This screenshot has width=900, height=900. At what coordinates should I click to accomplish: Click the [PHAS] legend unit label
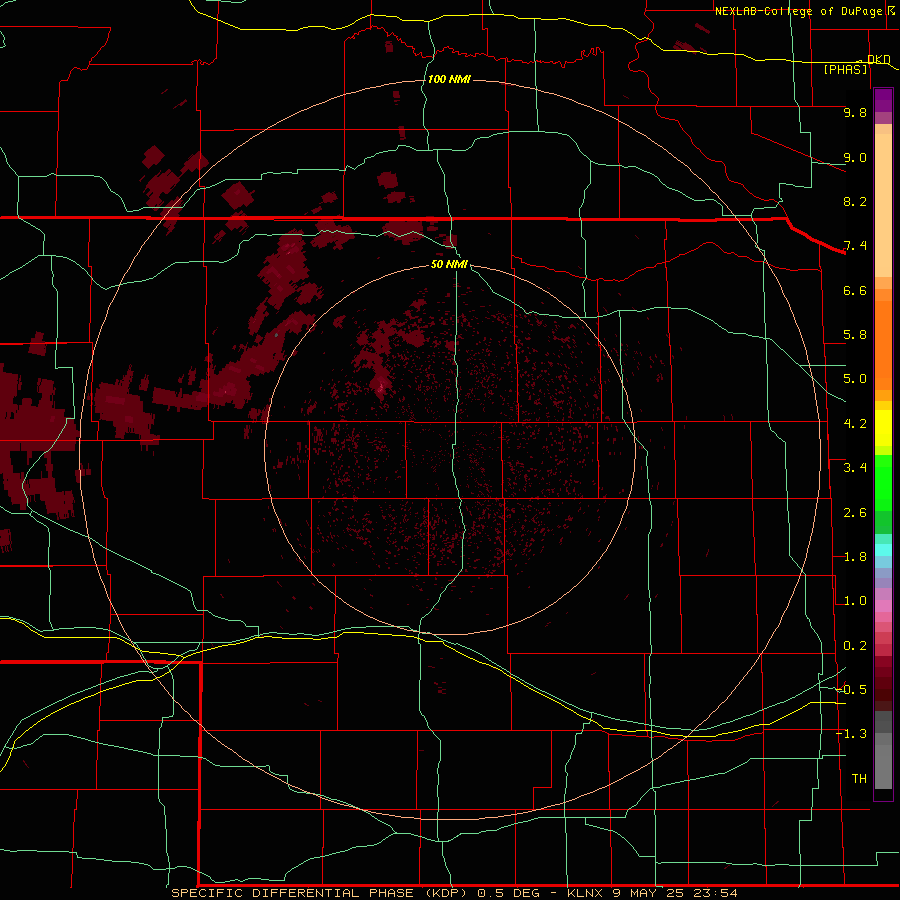tap(845, 69)
